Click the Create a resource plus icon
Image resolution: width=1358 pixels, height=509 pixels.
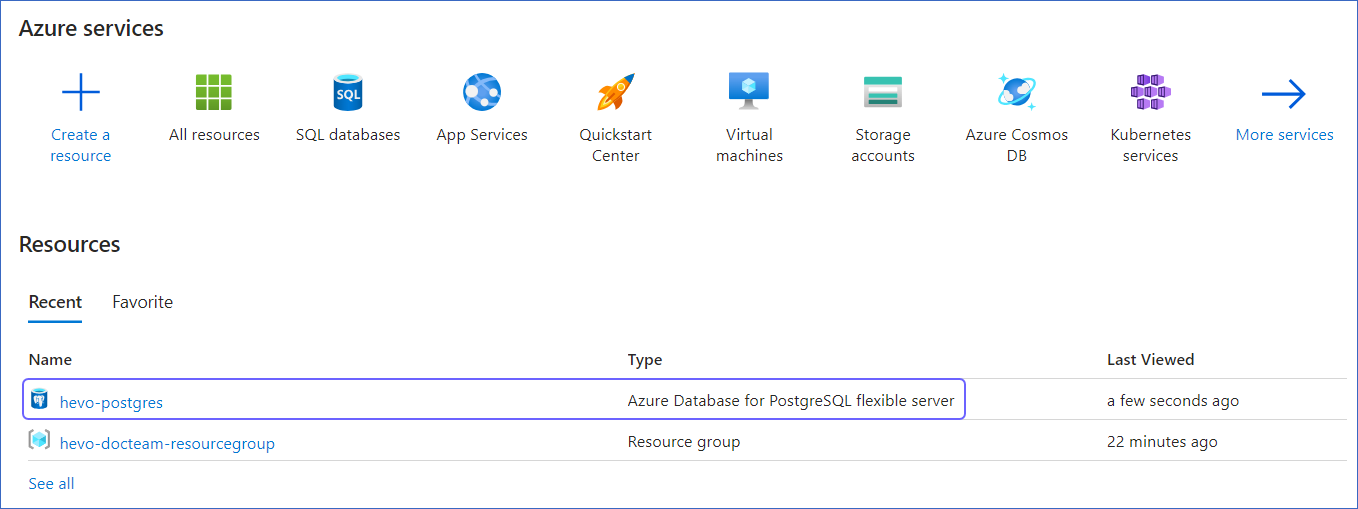tap(81, 93)
